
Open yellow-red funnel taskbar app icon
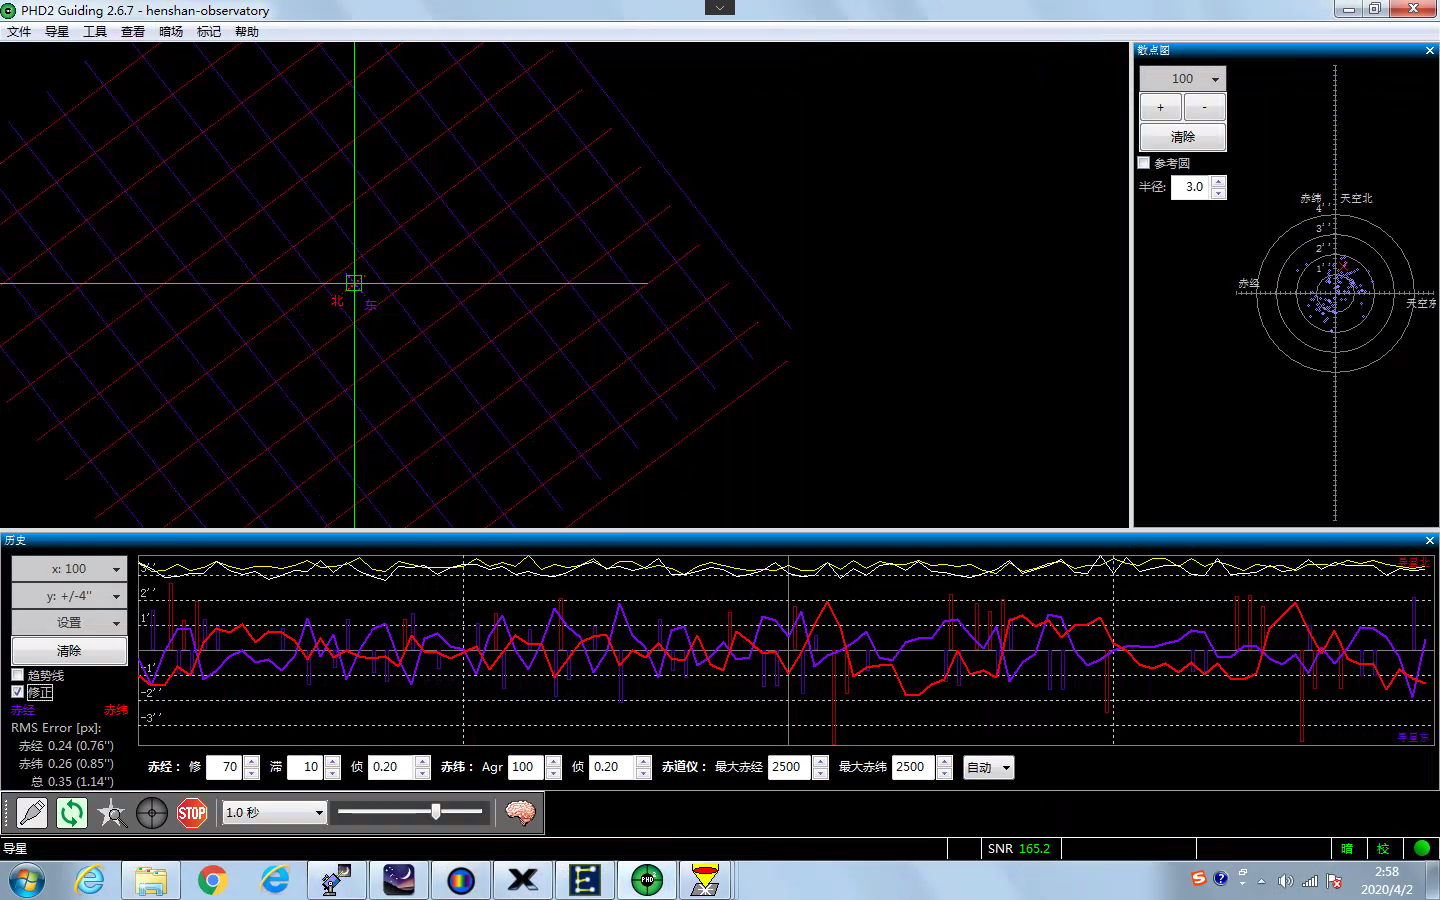click(x=706, y=881)
